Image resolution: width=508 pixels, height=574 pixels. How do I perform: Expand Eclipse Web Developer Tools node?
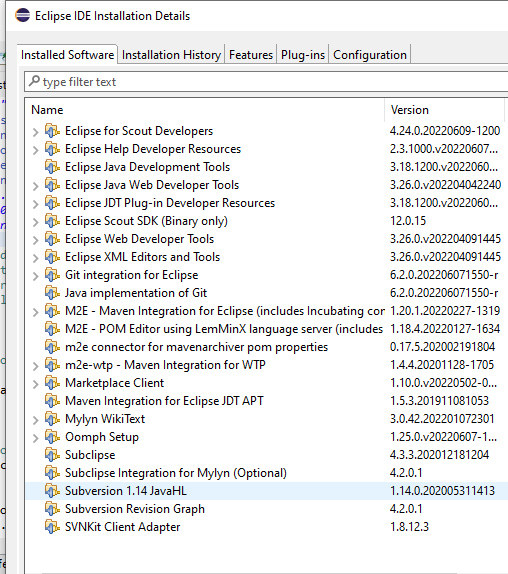[x=36, y=240]
